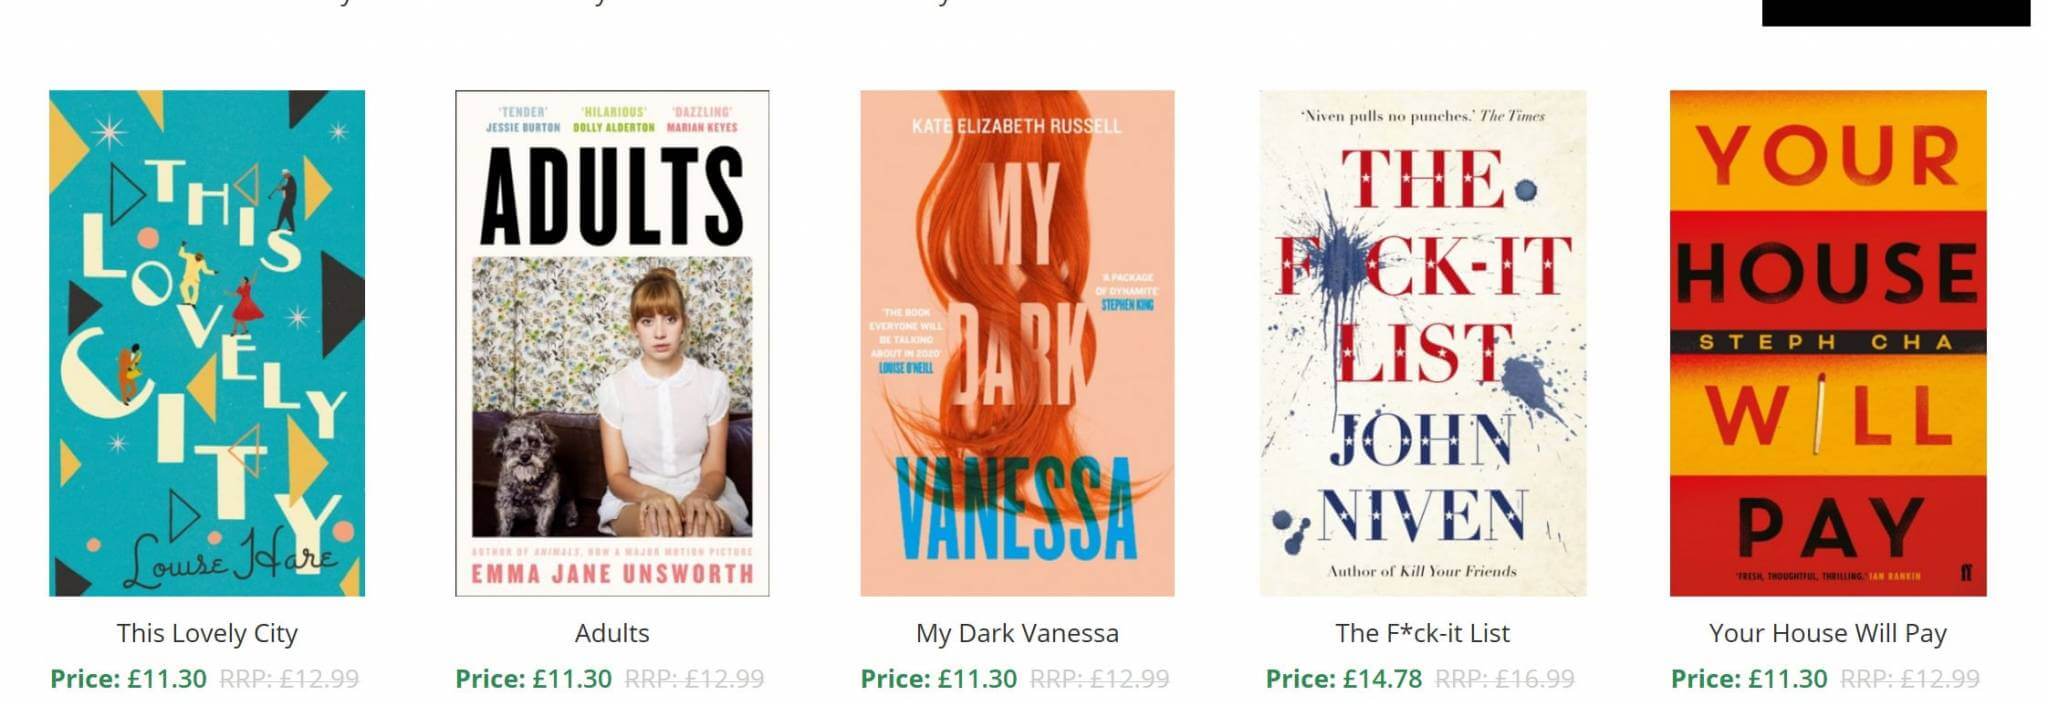Open the Adults title link
The image size is (2048, 706).
click(x=612, y=633)
